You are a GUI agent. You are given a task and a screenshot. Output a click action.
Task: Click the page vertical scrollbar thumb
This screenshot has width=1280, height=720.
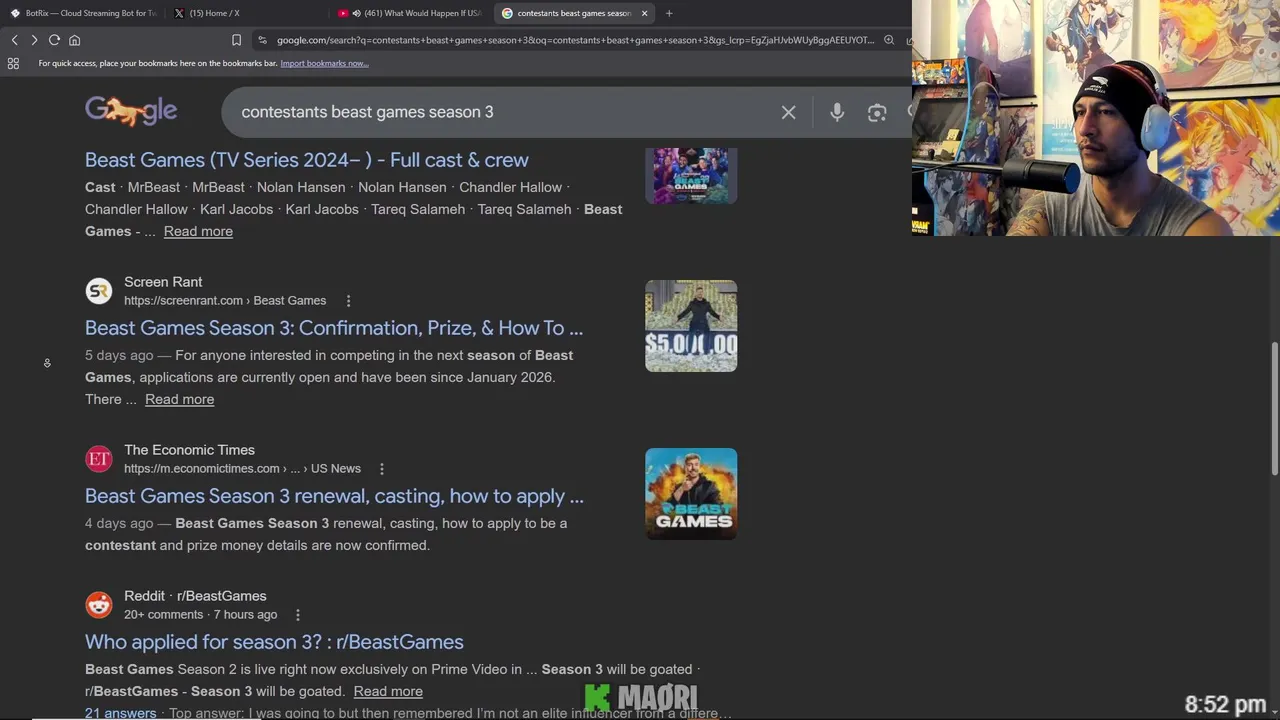(x=1274, y=409)
